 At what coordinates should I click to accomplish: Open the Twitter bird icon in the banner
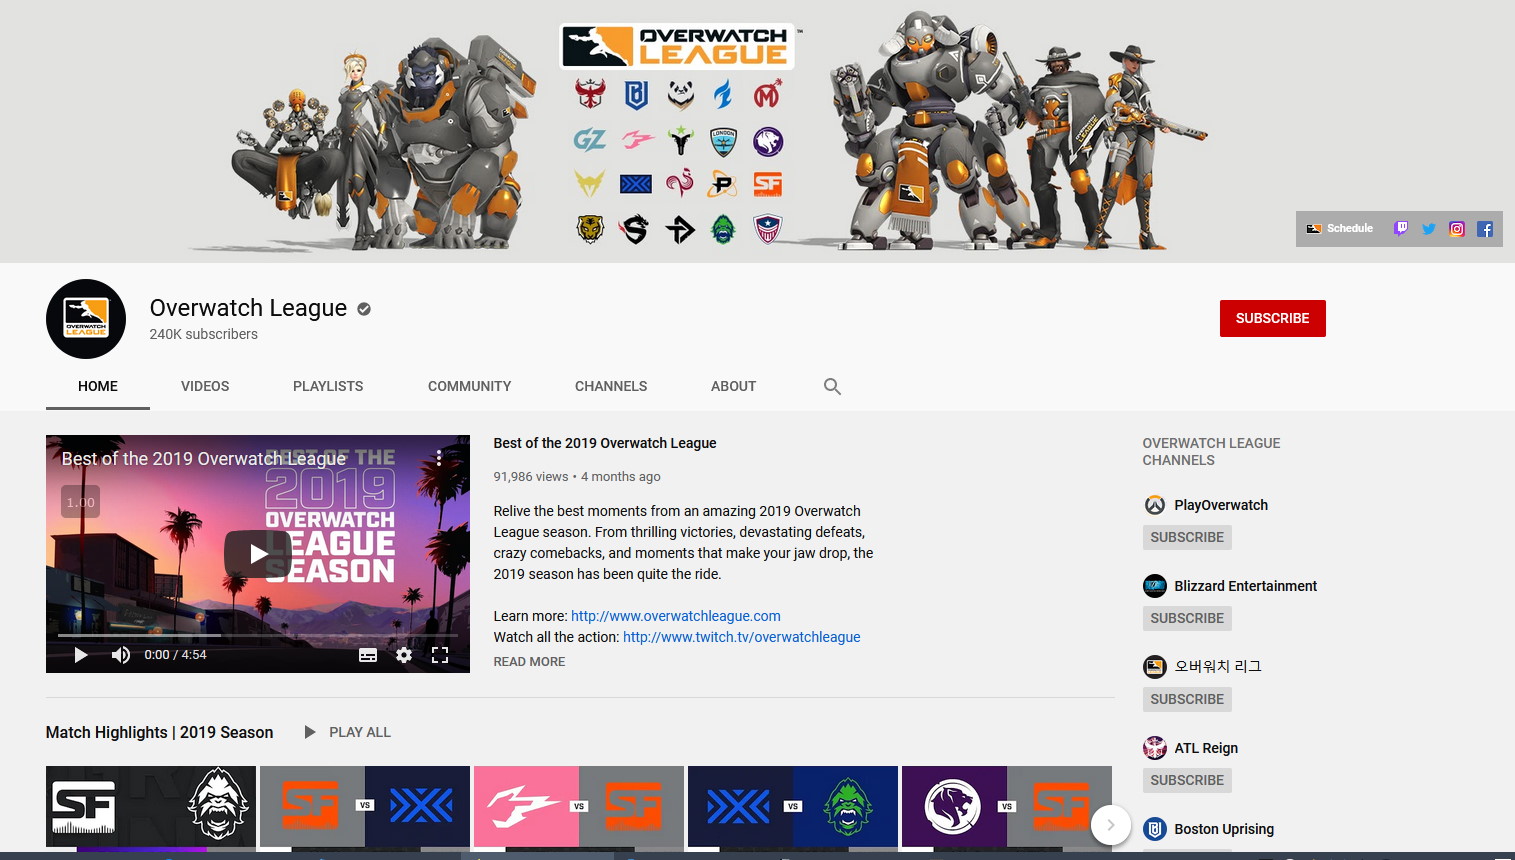pos(1429,229)
